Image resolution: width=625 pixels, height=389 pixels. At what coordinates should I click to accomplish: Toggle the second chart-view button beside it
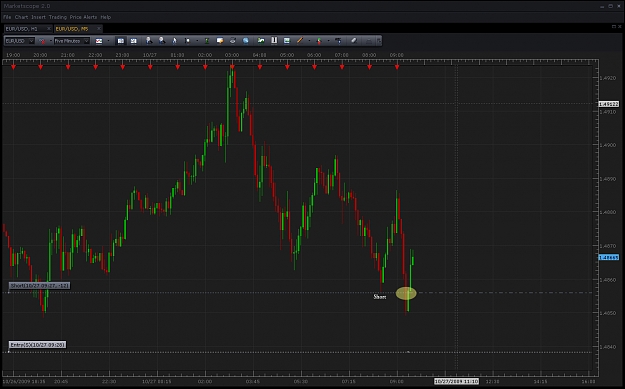pos(134,41)
